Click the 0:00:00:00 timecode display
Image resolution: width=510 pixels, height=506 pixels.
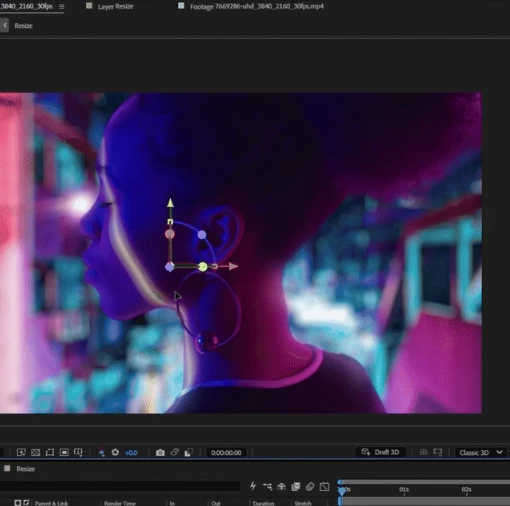tap(226, 453)
